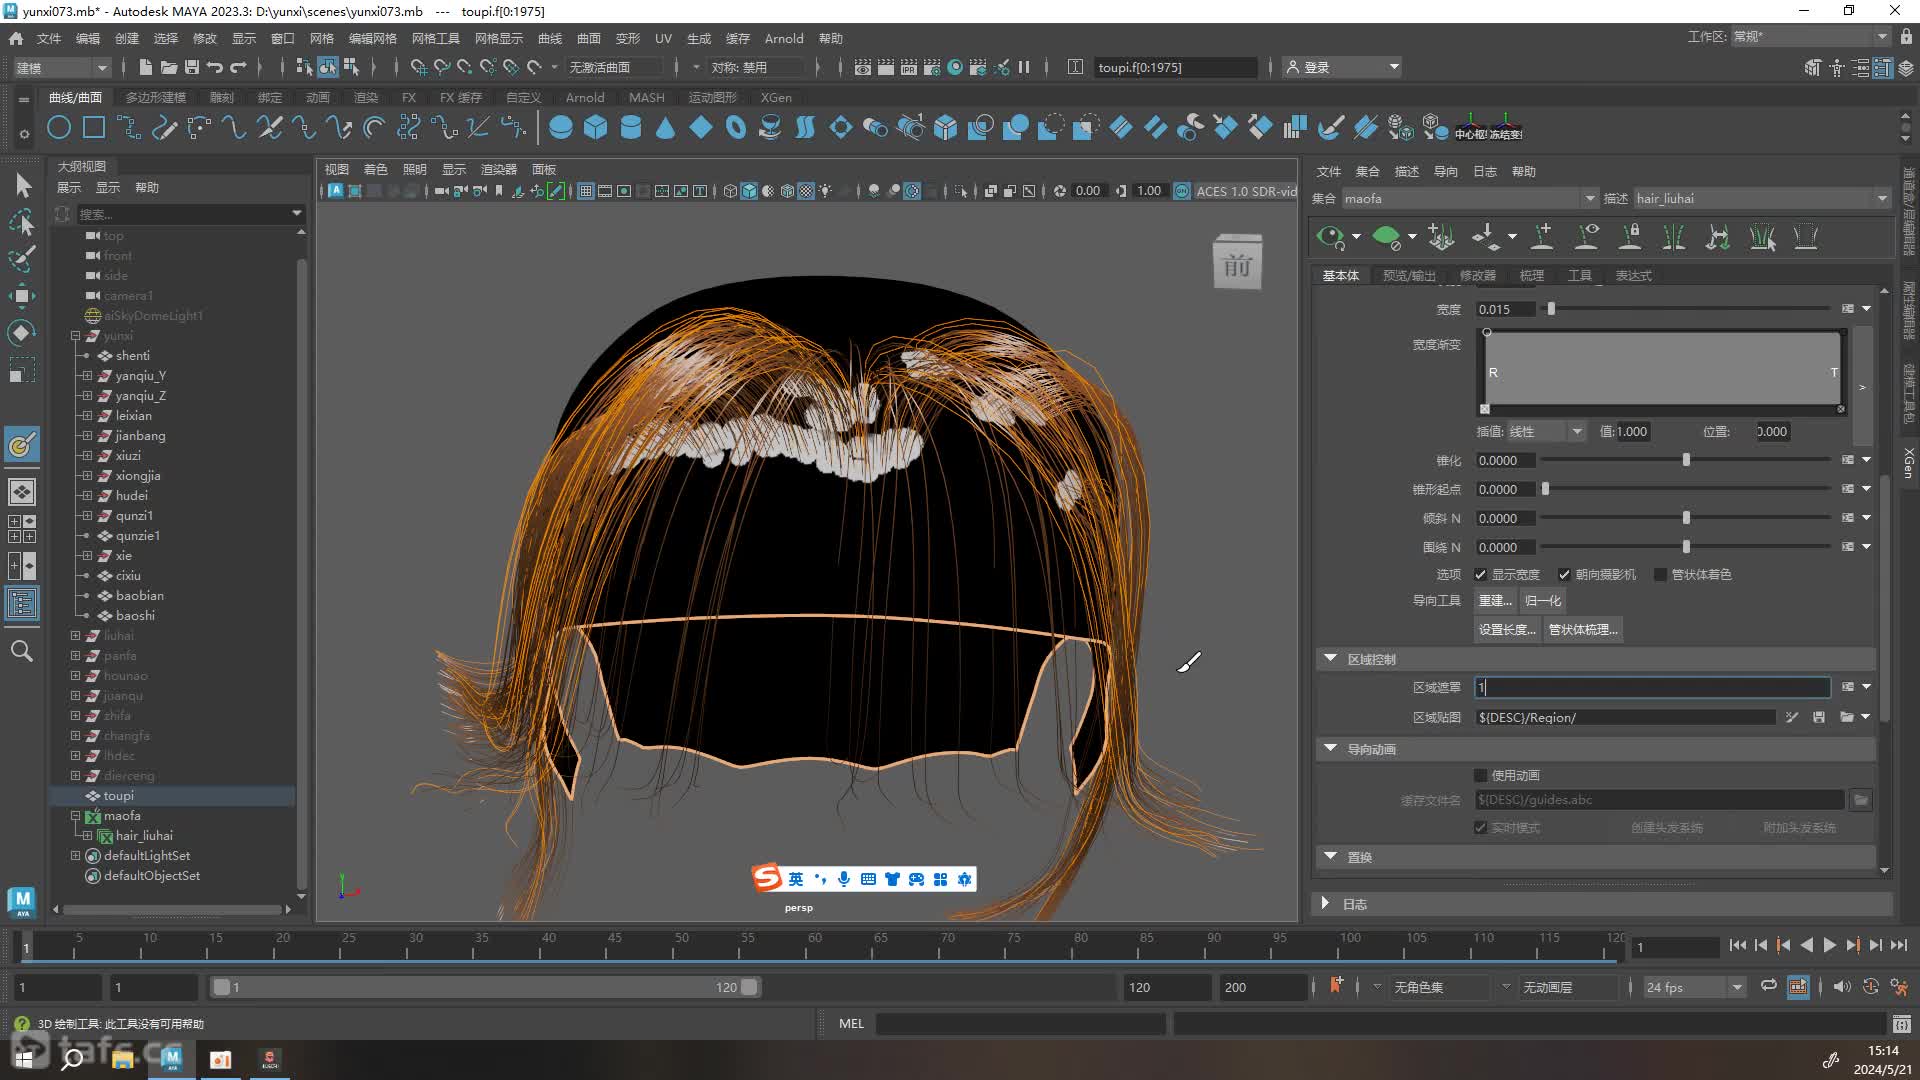Click the play forward button
Image resolution: width=1920 pixels, height=1080 pixels.
1829,945
